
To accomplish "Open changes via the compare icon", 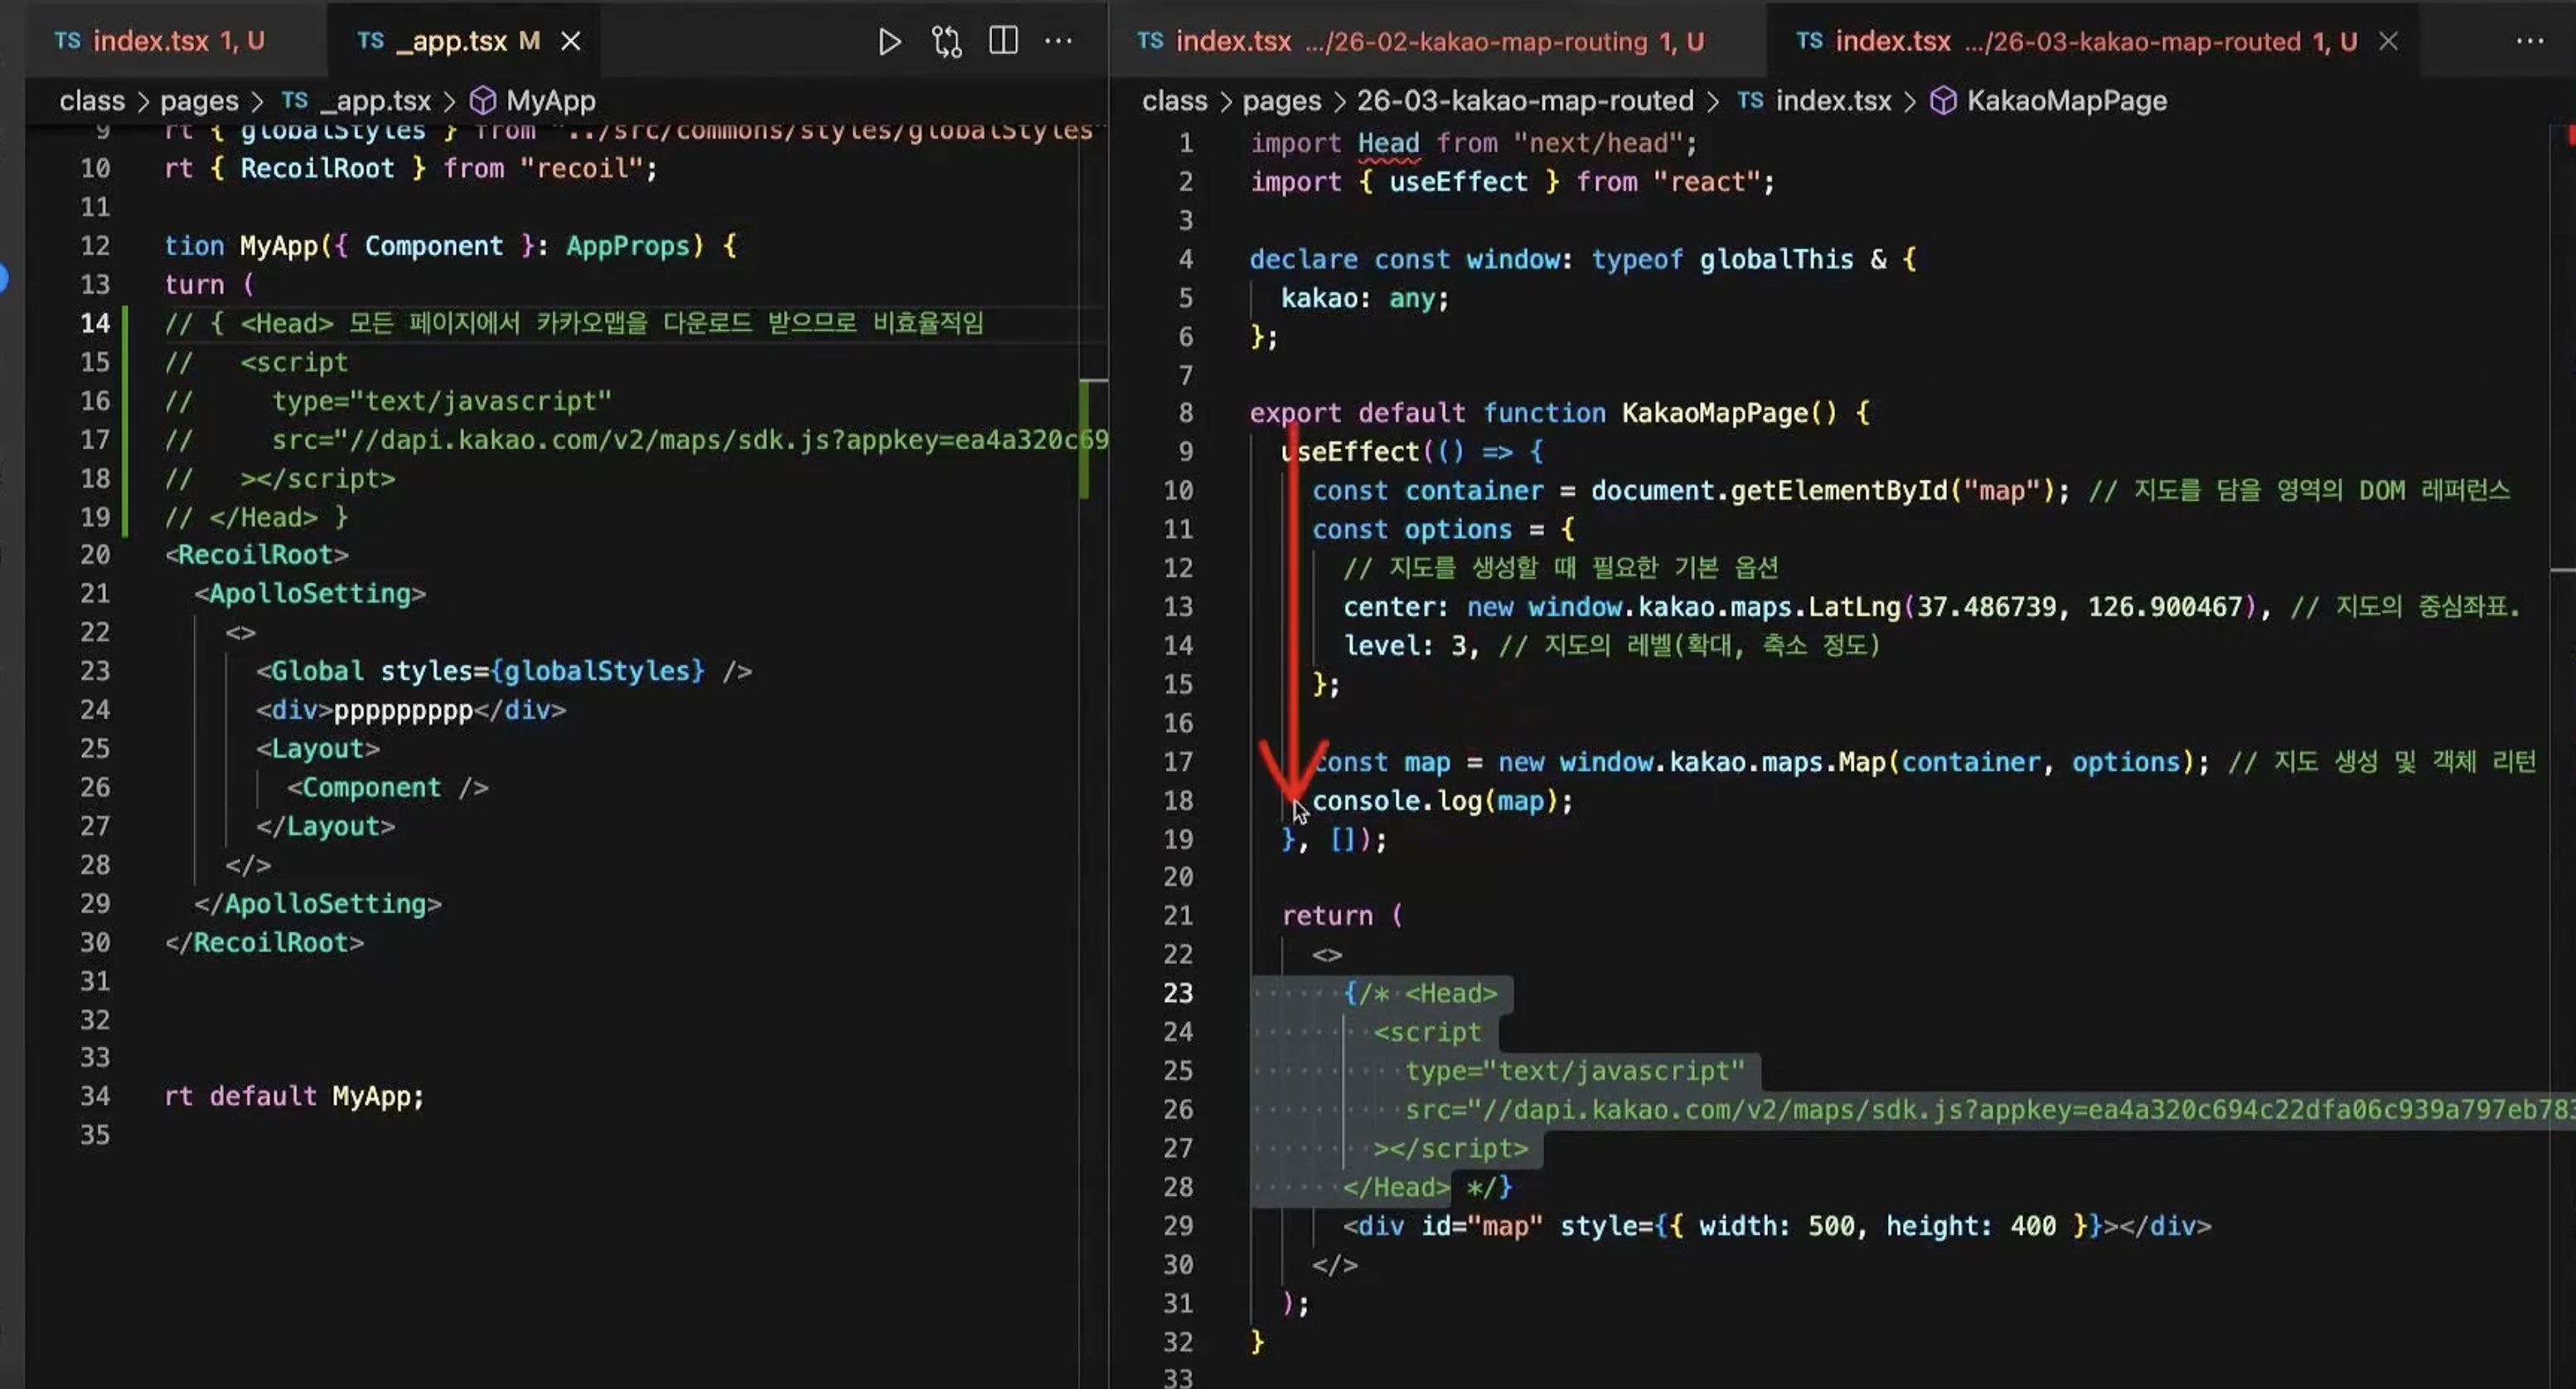I will click(946, 41).
